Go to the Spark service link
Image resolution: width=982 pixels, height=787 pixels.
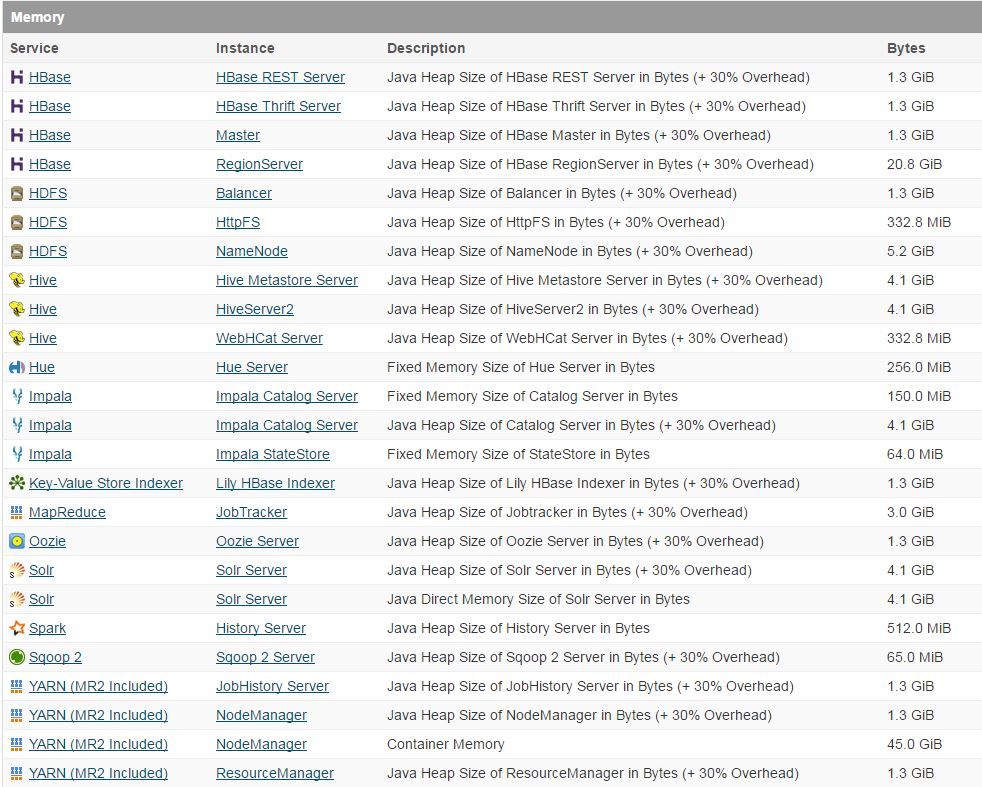point(47,628)
